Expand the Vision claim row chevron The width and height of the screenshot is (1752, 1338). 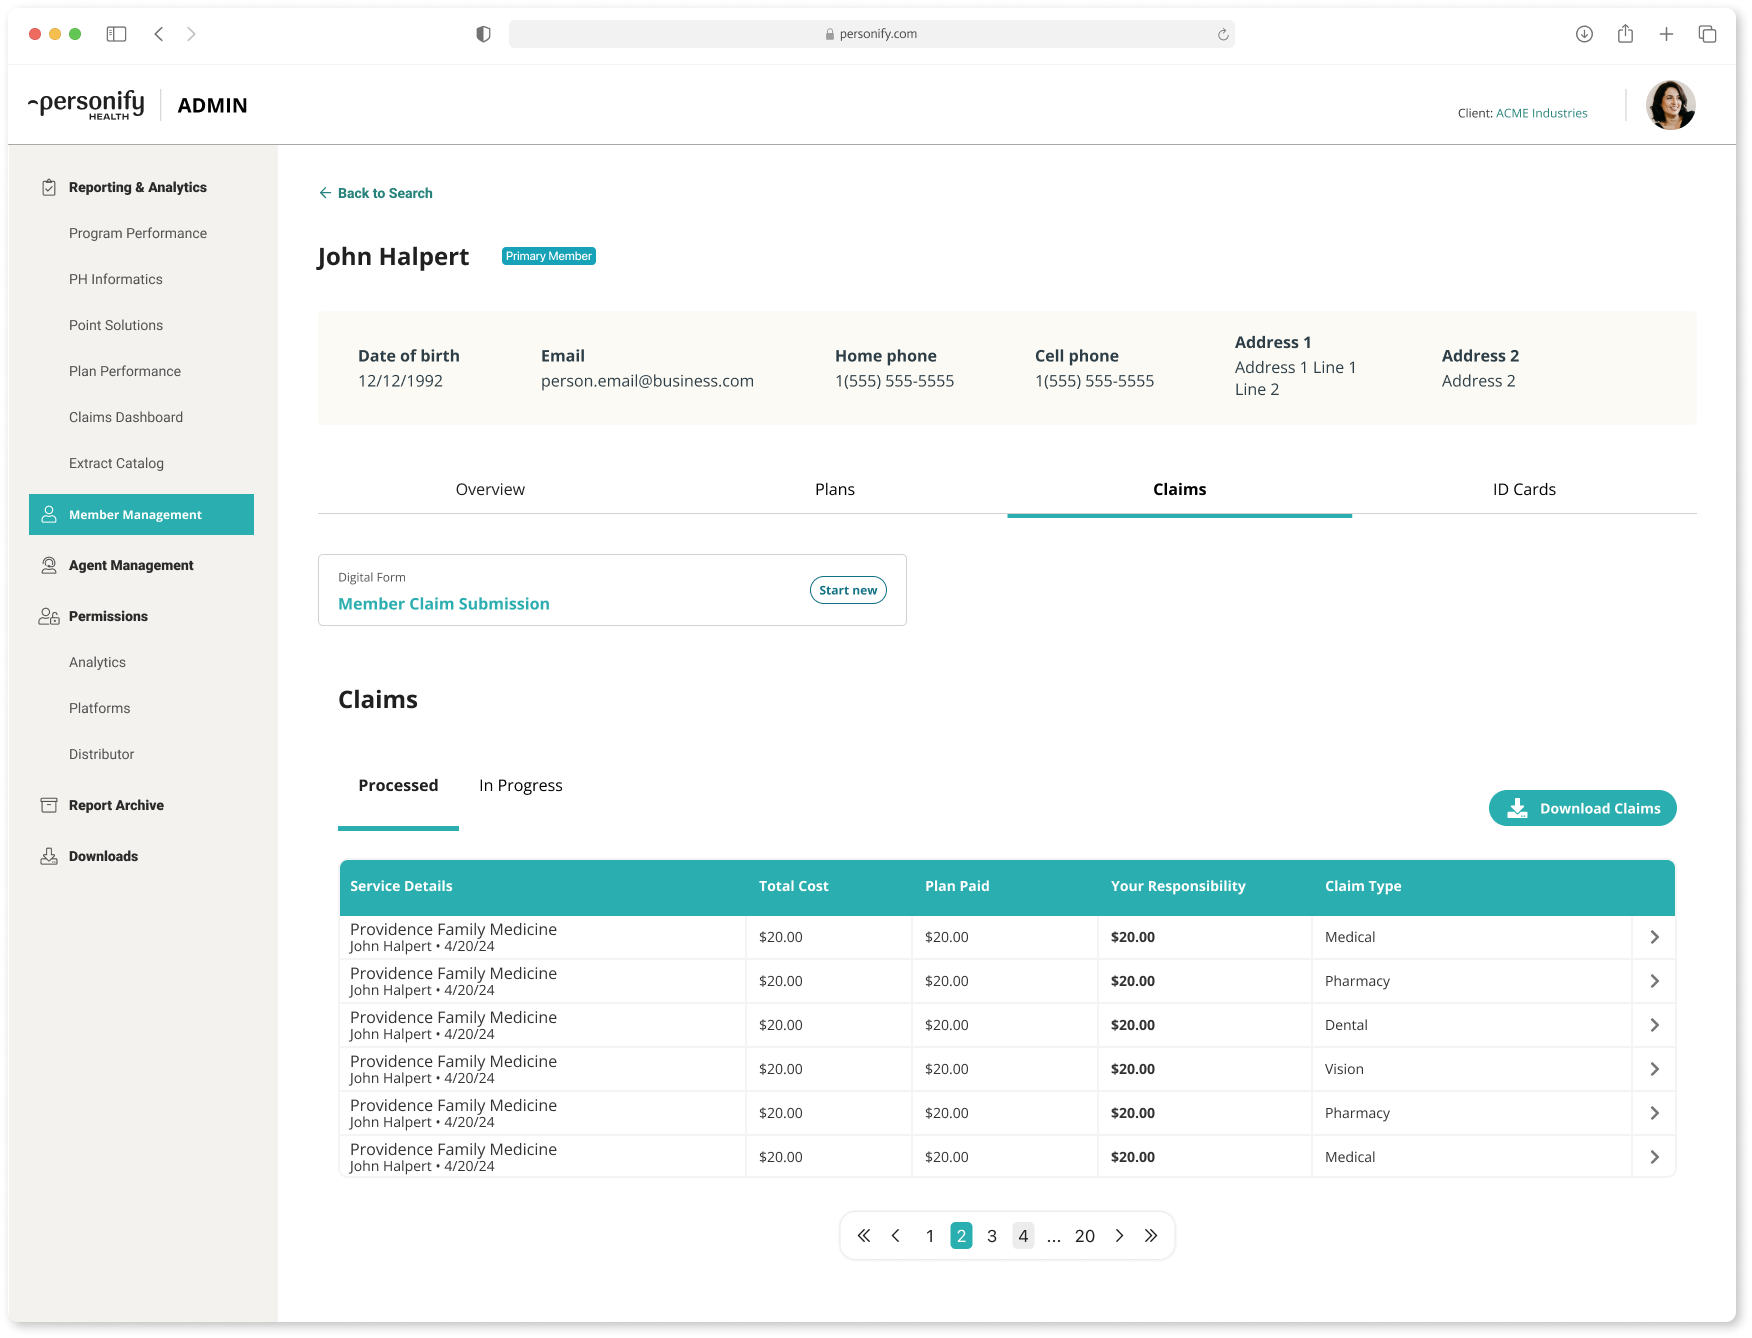click(1655, 1069)
